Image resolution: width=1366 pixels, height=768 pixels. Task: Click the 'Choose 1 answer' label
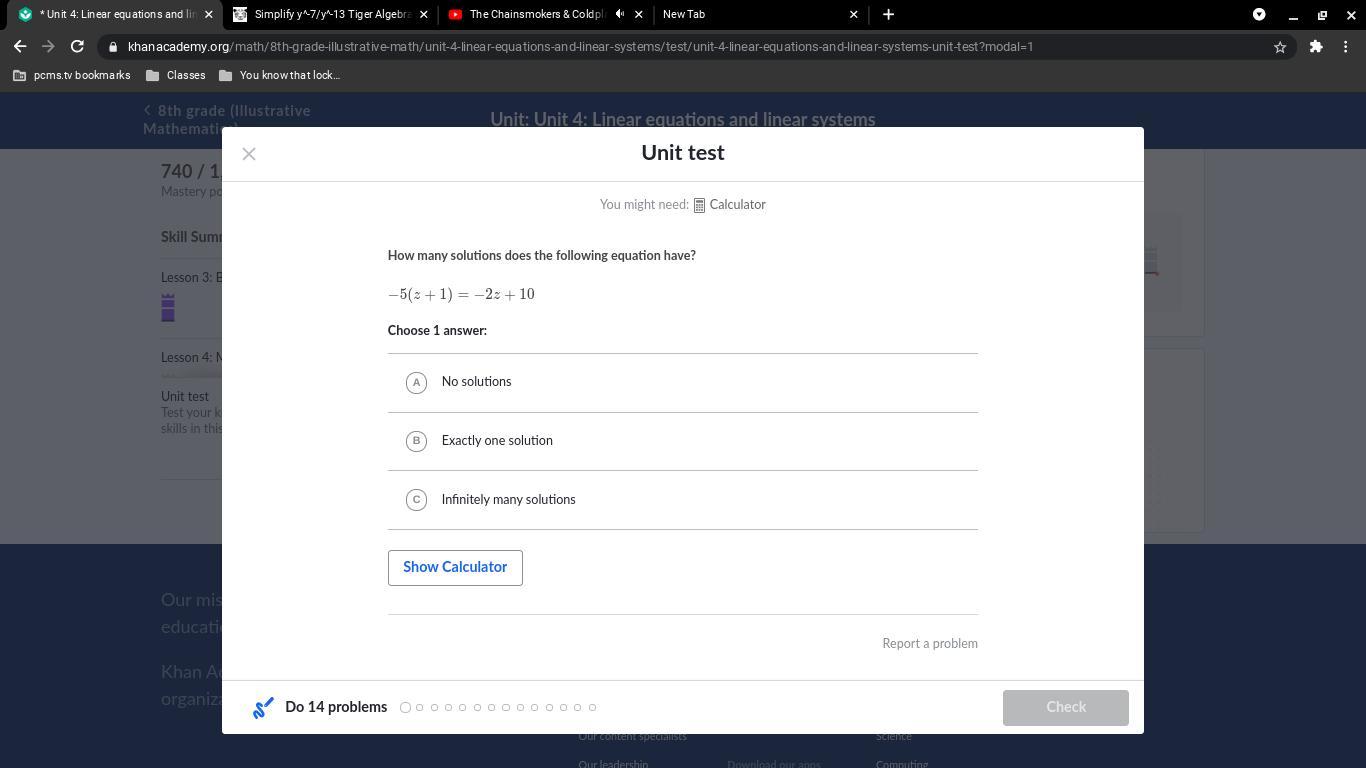click(437, 331)
